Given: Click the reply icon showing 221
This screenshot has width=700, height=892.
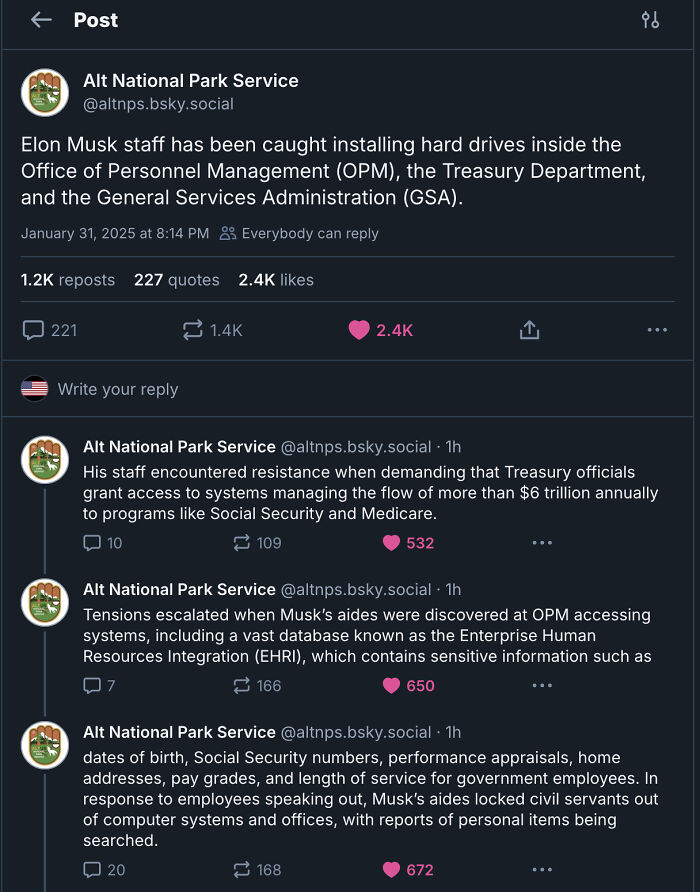Looking at the screenshot, I should [33, 330].
